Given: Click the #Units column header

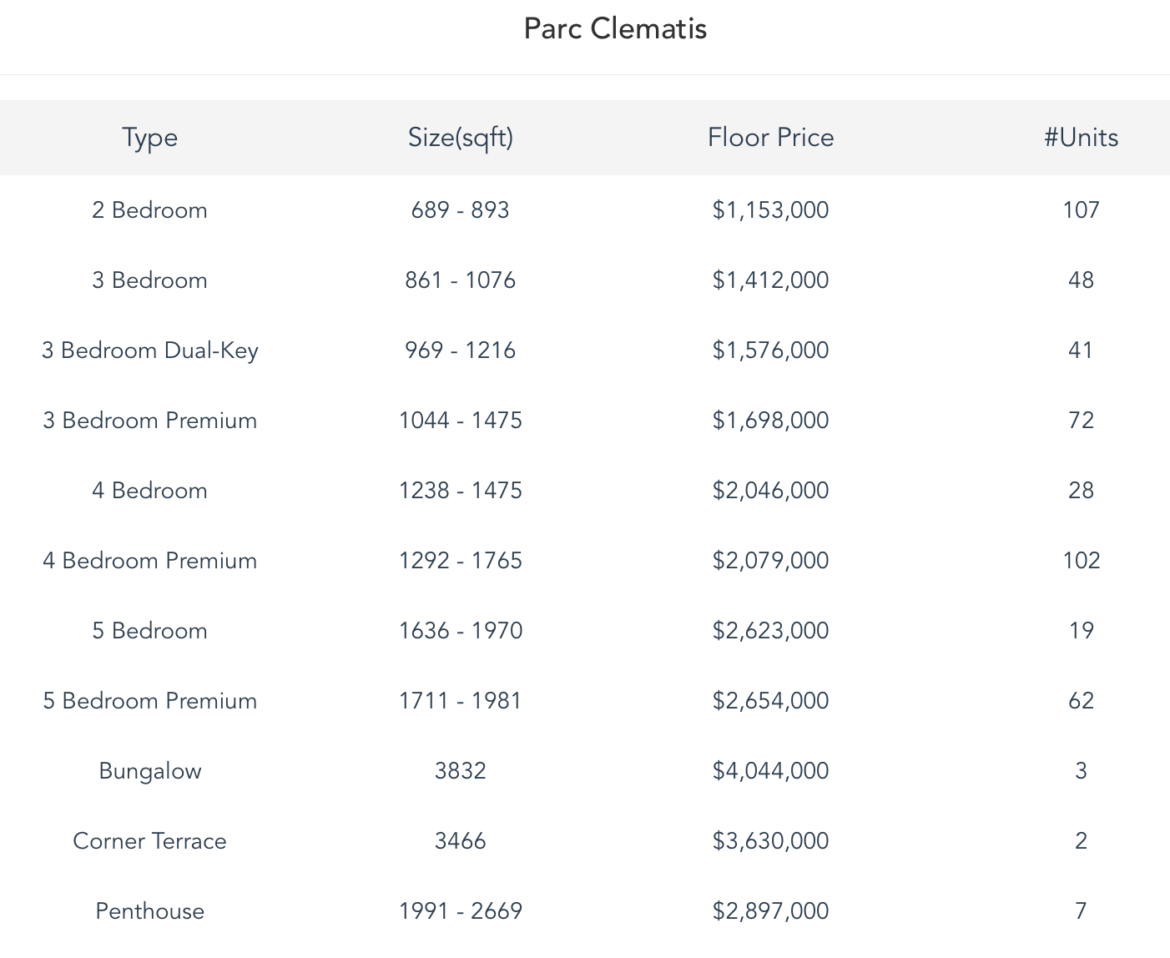Looking at the screenshot, I should pyautogui.click(x=1080, y=138).
